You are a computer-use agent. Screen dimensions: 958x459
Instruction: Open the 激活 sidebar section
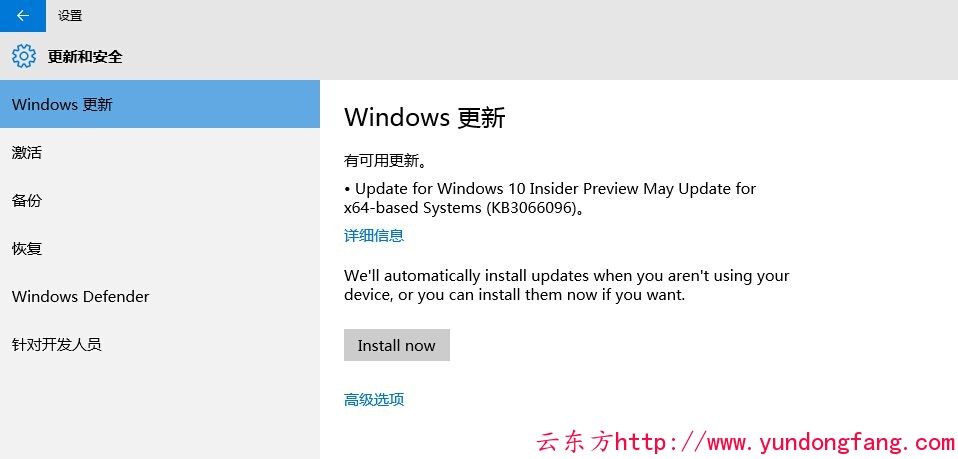pos(159,152)
